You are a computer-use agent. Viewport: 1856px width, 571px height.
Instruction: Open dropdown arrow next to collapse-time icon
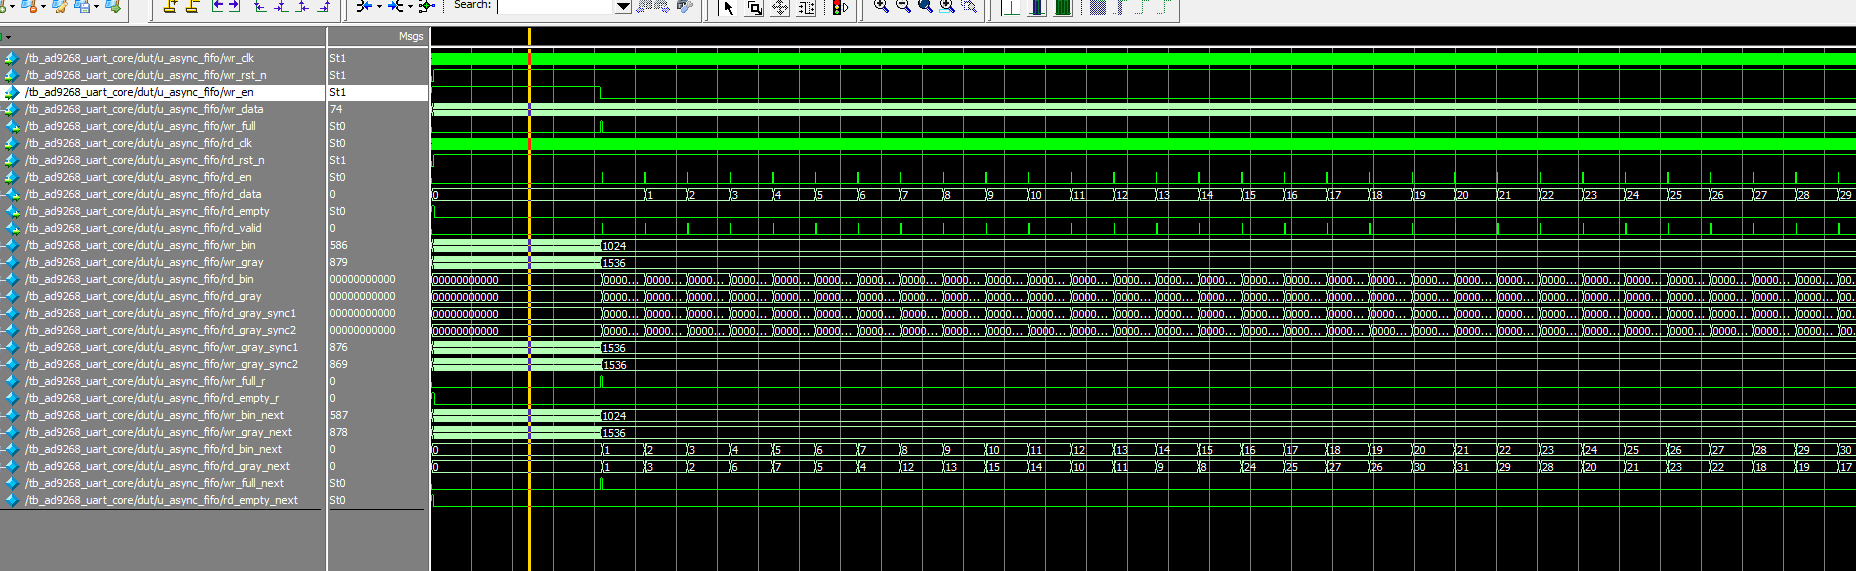pos(379,7)
